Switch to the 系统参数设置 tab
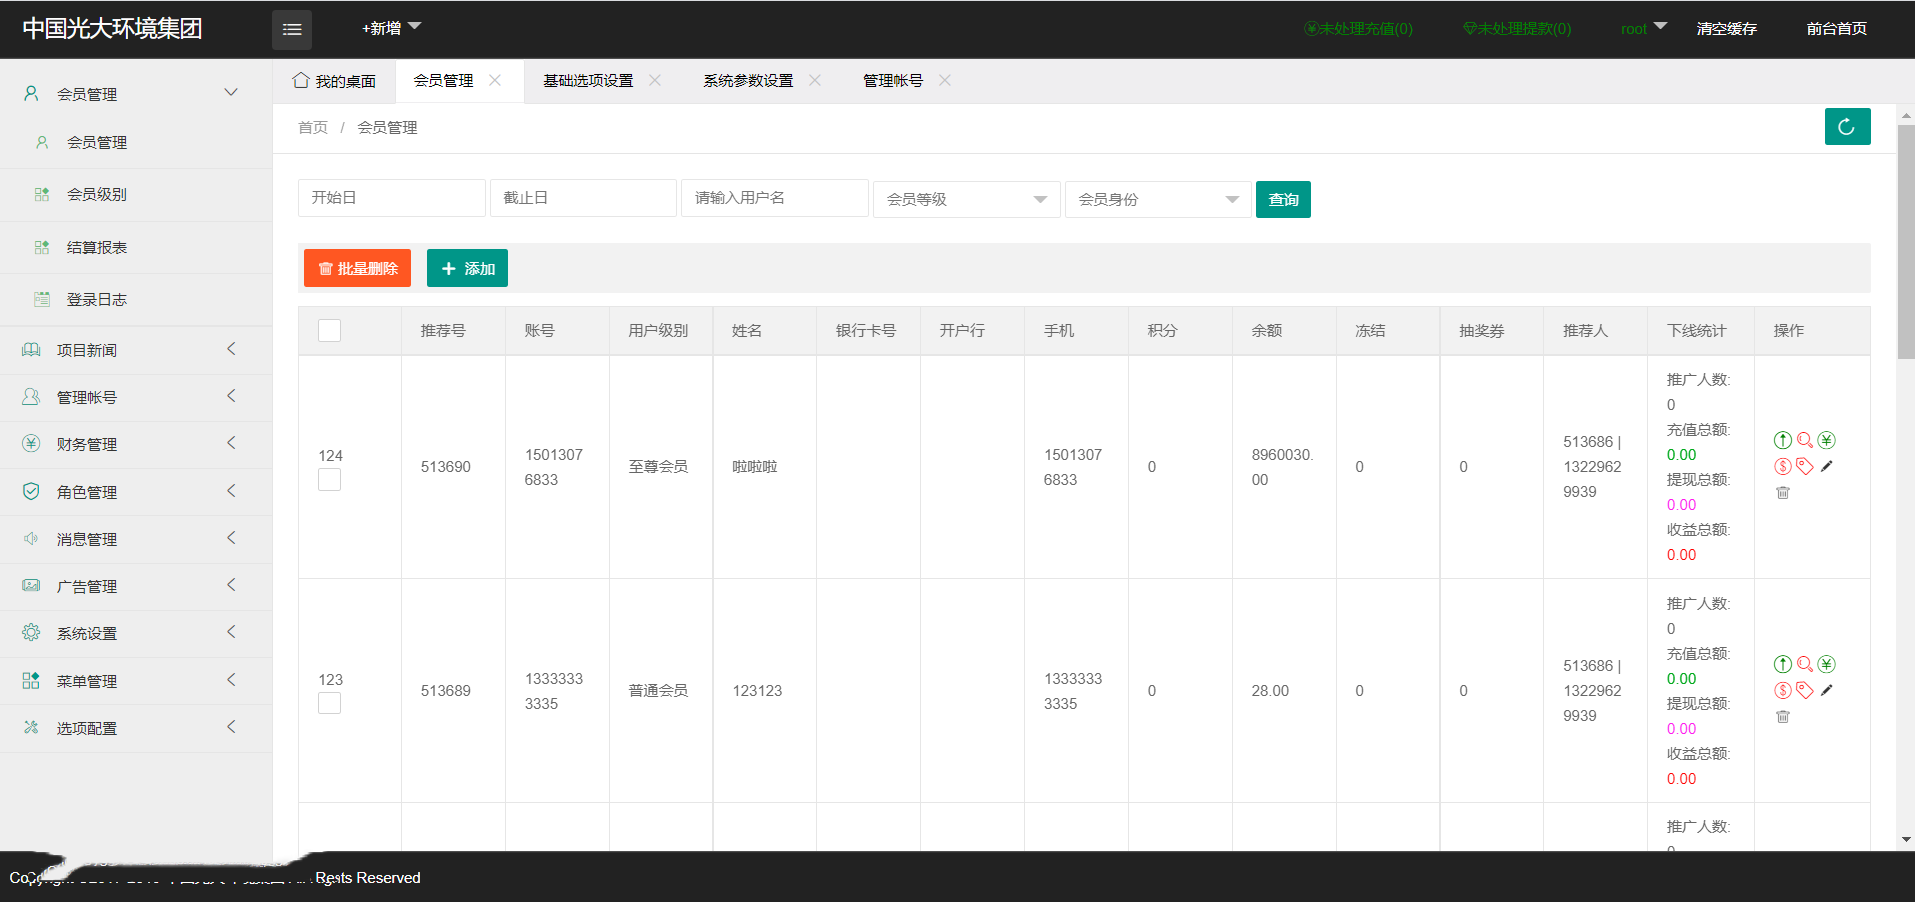Viewport: 1915px width, 902px height. 747,81
